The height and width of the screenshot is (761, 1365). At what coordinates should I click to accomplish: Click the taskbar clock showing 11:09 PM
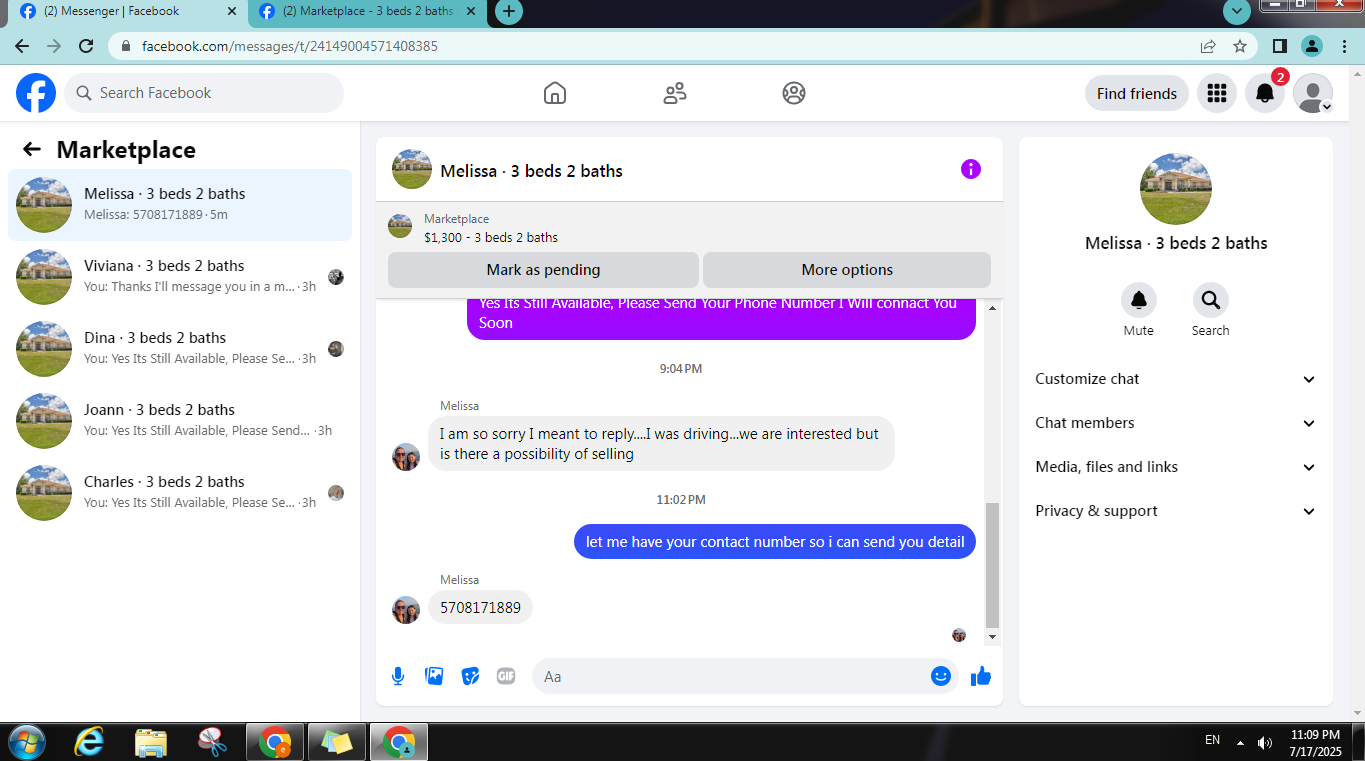point(1315,742)
